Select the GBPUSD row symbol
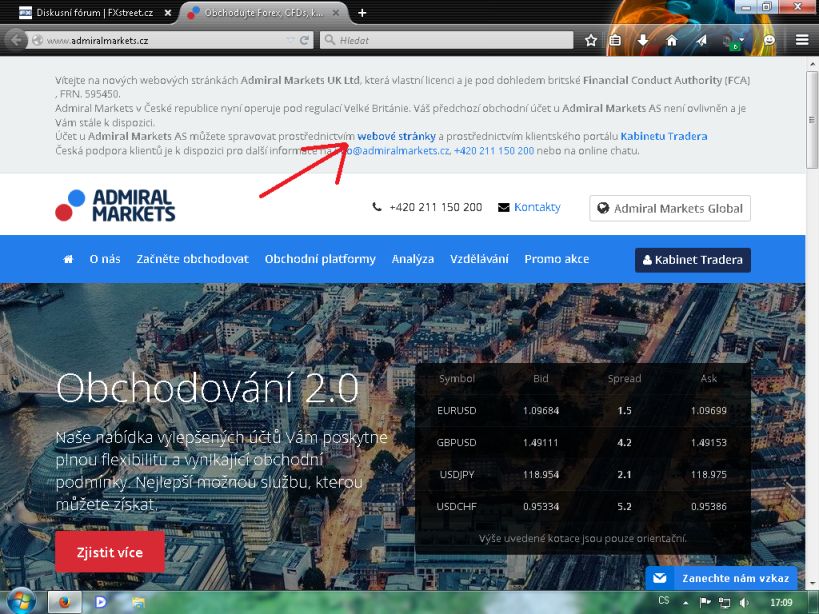The height and width of the screenshot is (614, 819). point(457,443)
